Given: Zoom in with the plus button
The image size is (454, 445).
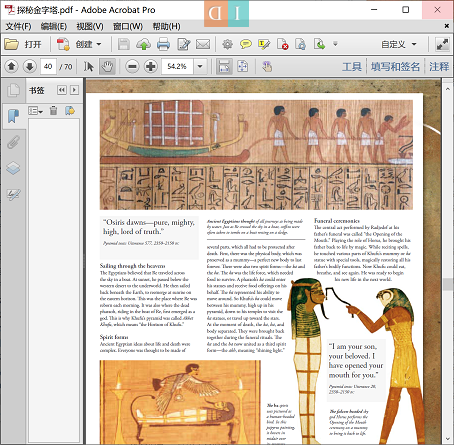Looking at the screenshot, I should (x=151, y=67).
